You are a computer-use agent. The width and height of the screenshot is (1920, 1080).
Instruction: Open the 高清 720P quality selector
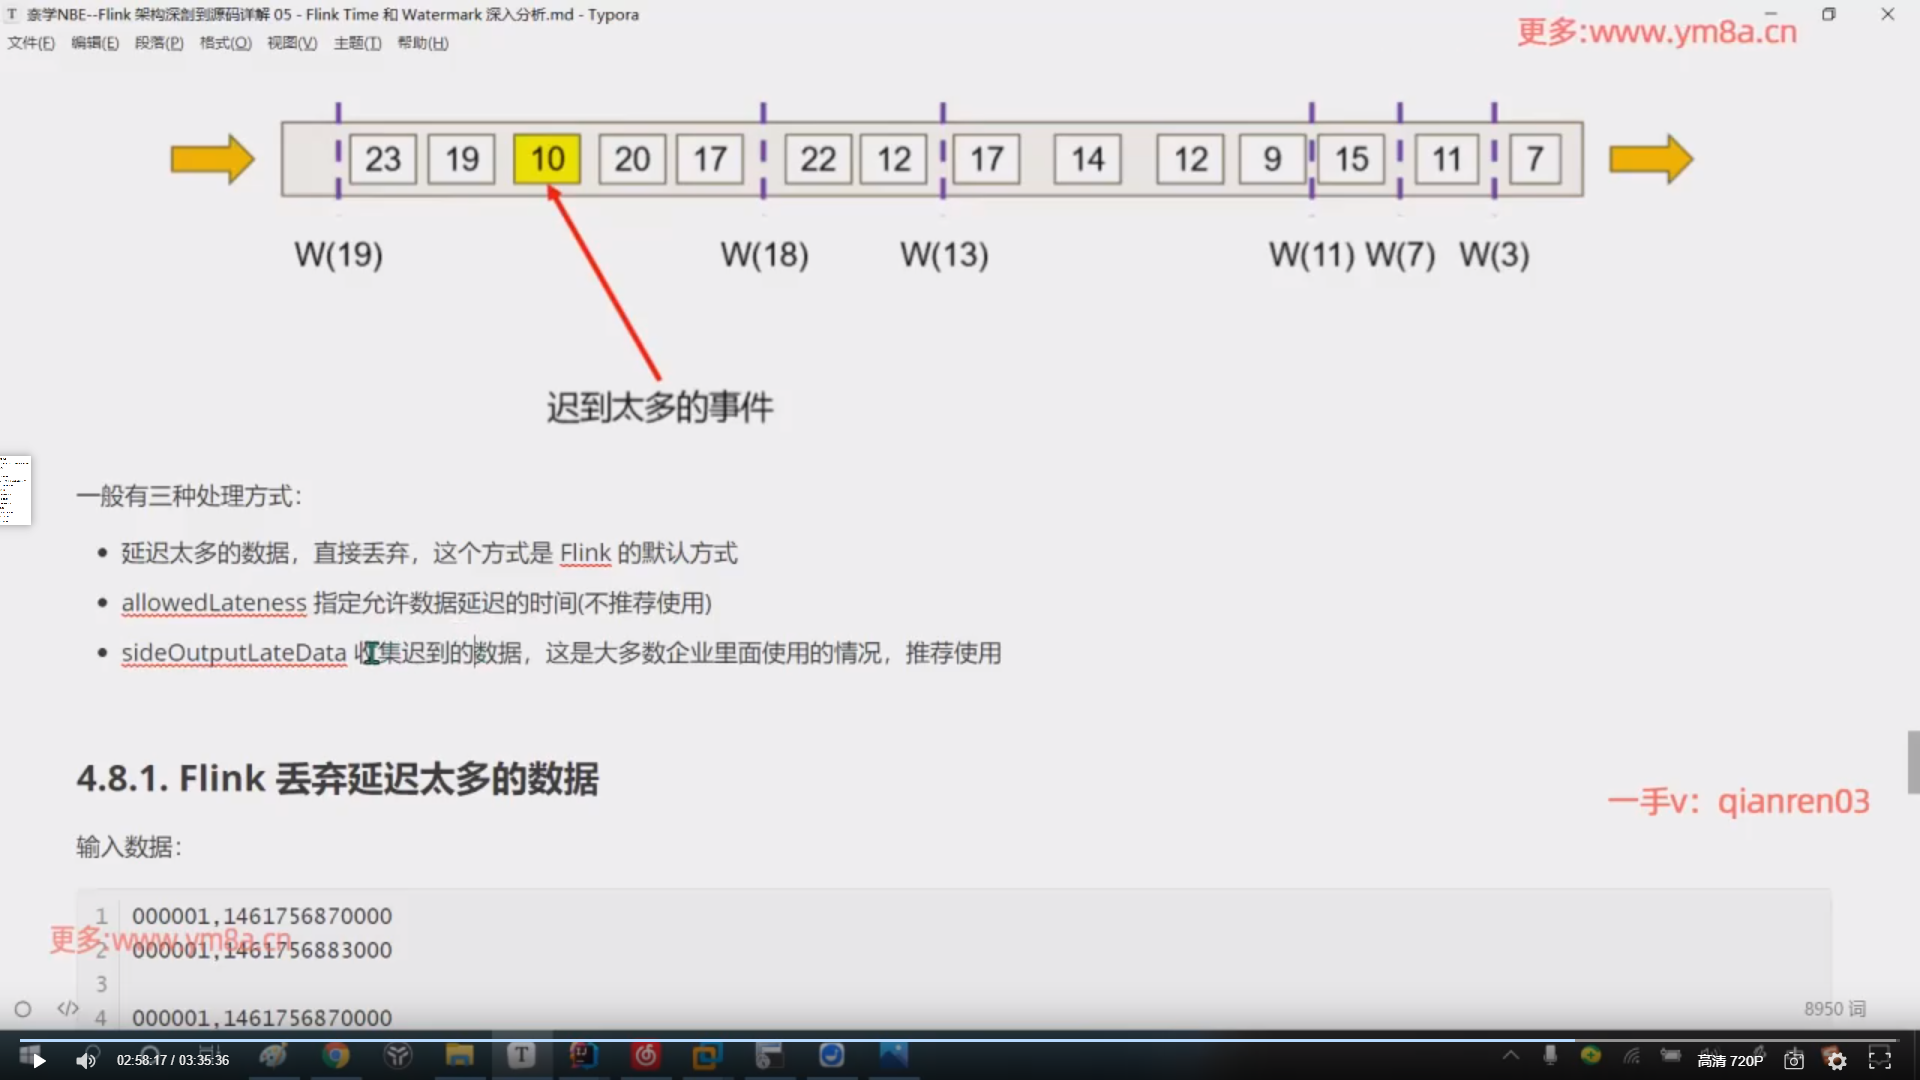[x=1729, y=1061]
